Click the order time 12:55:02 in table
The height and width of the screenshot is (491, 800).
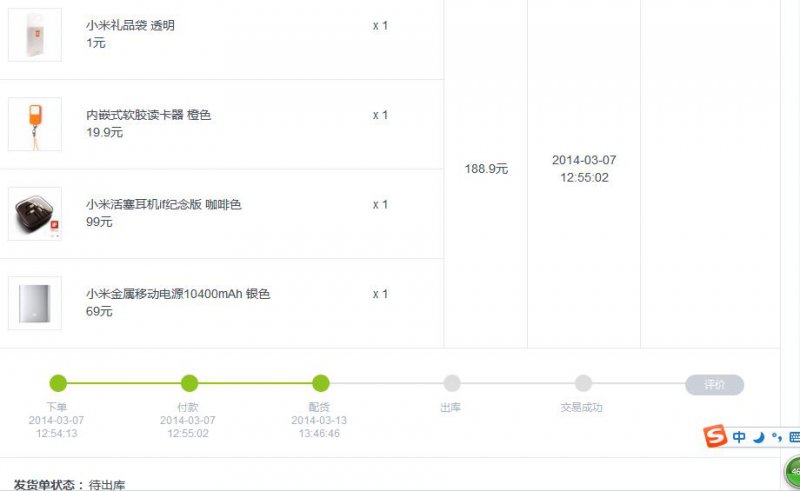[584, 178]
